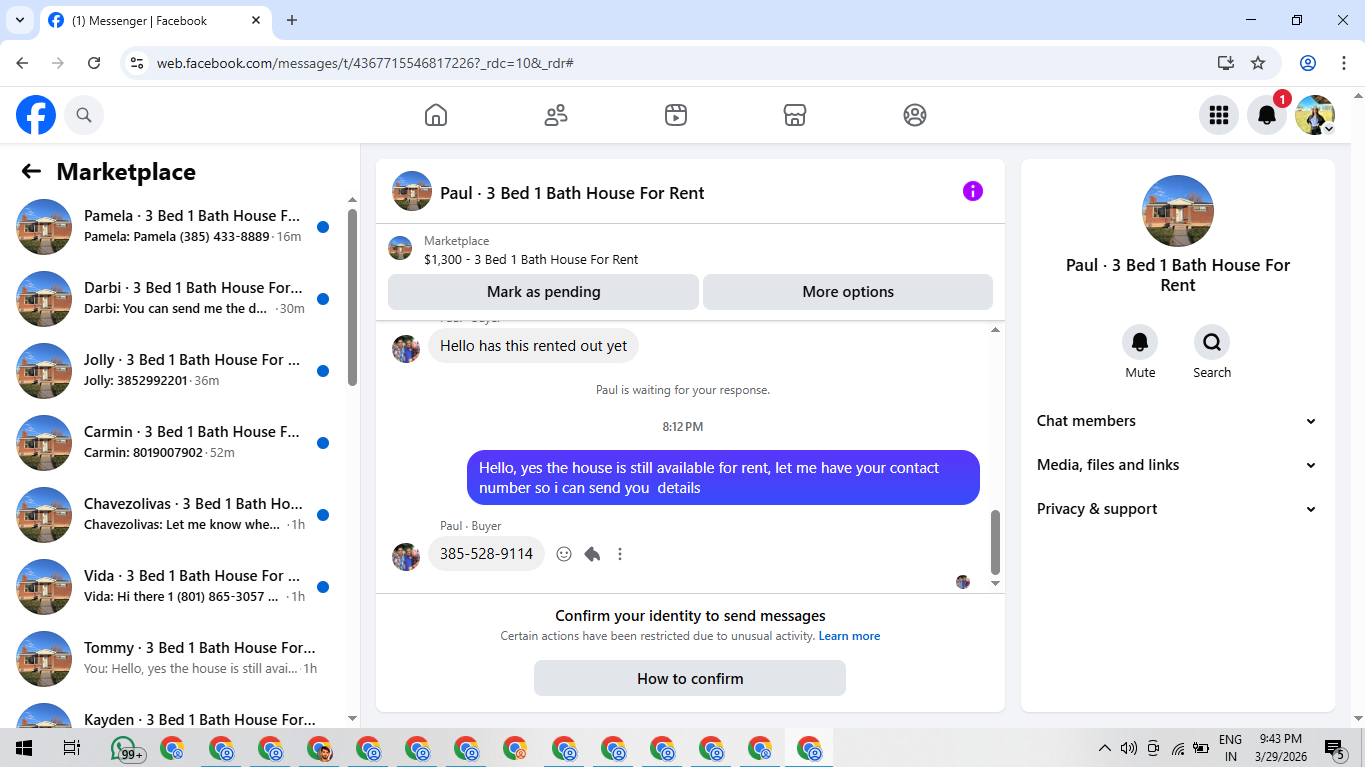Click the chat scrollbar down arrow
Screen dimensions: 1365x767
coord(995,583)
